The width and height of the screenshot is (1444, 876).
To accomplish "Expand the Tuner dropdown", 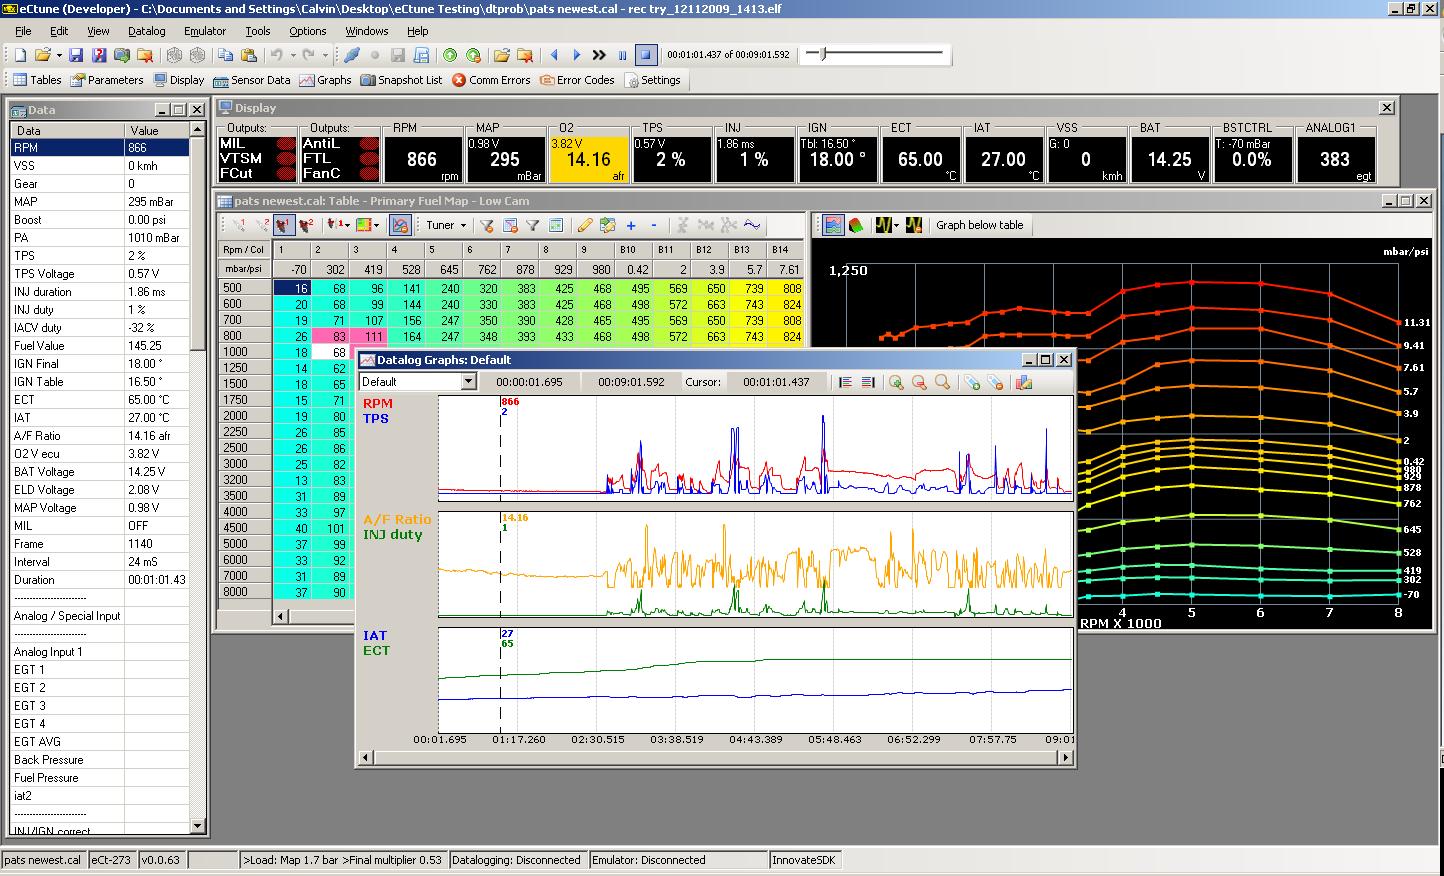I will [x=446, y=225].
